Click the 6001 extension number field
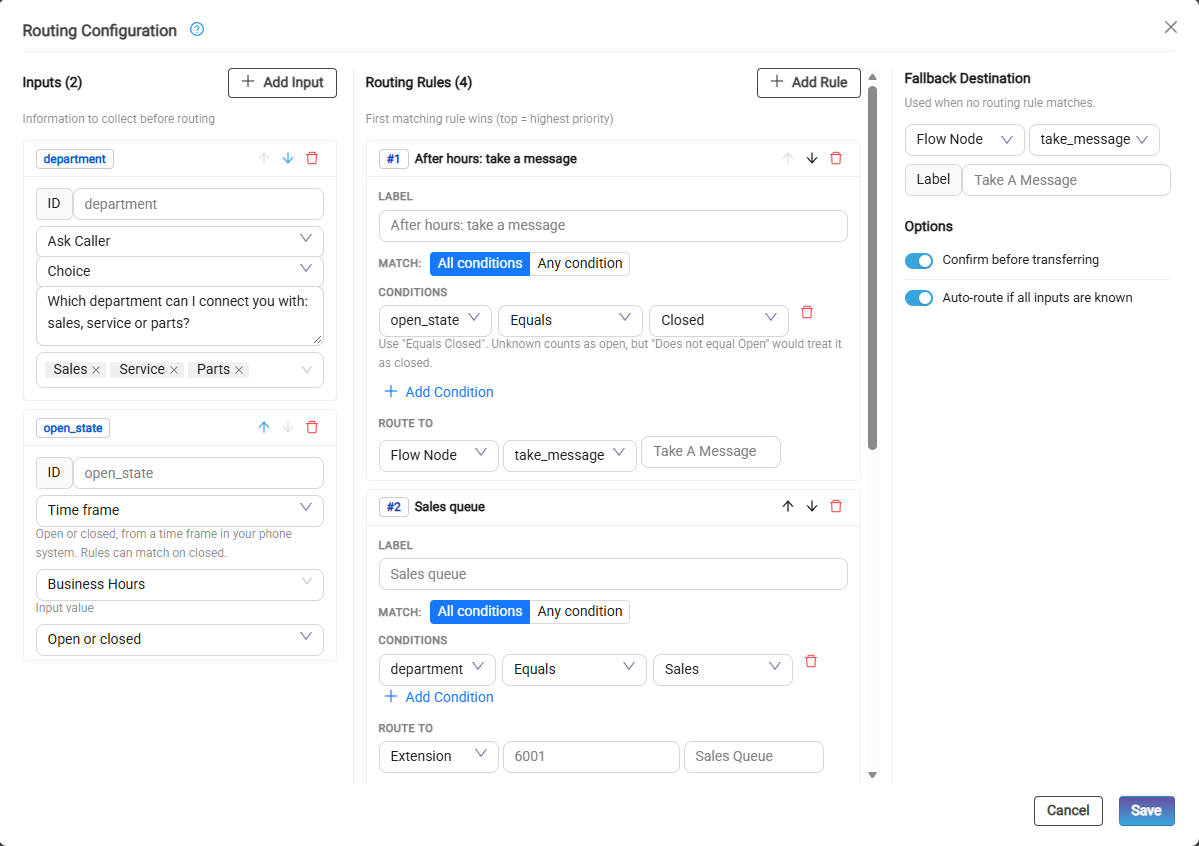Viewport: 1199px width, 846px height. (591, 757)
